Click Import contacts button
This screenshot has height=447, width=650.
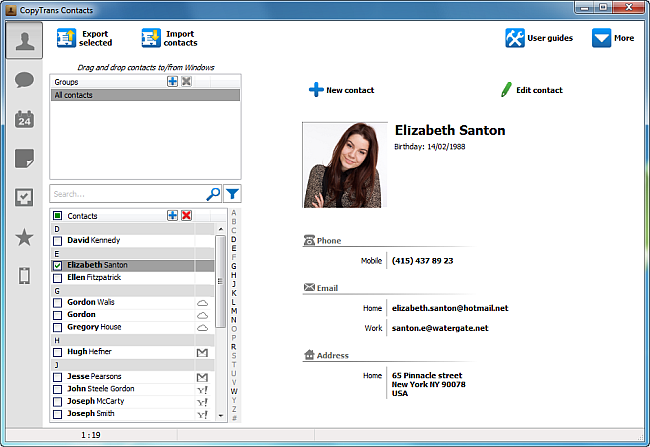point(170,38)
